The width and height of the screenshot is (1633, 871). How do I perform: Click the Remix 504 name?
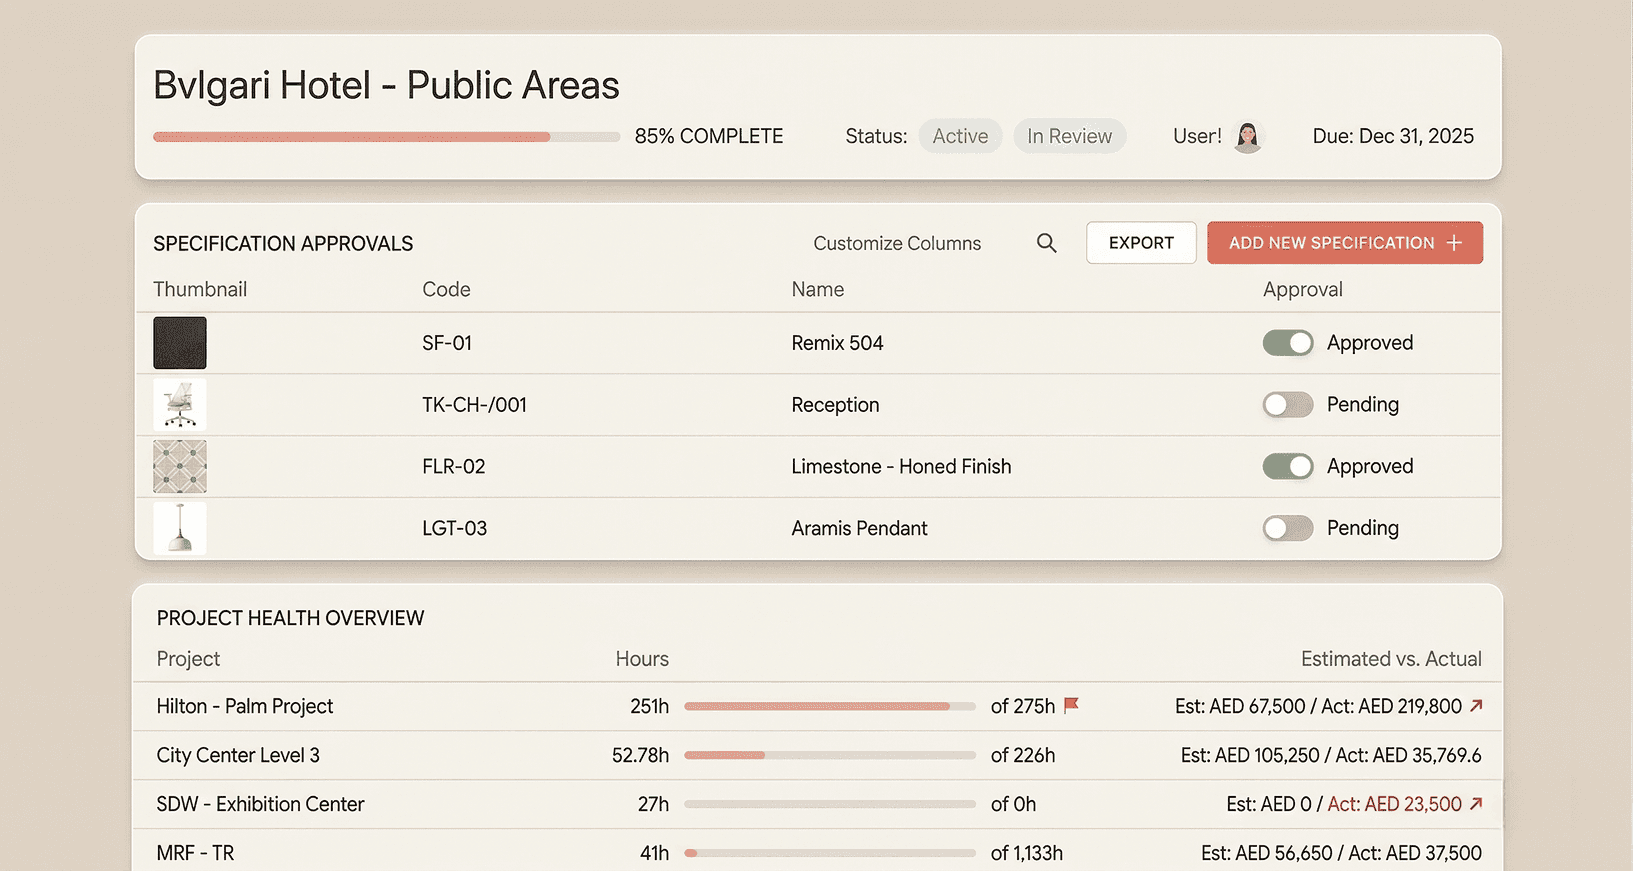(x=837, y=343)
